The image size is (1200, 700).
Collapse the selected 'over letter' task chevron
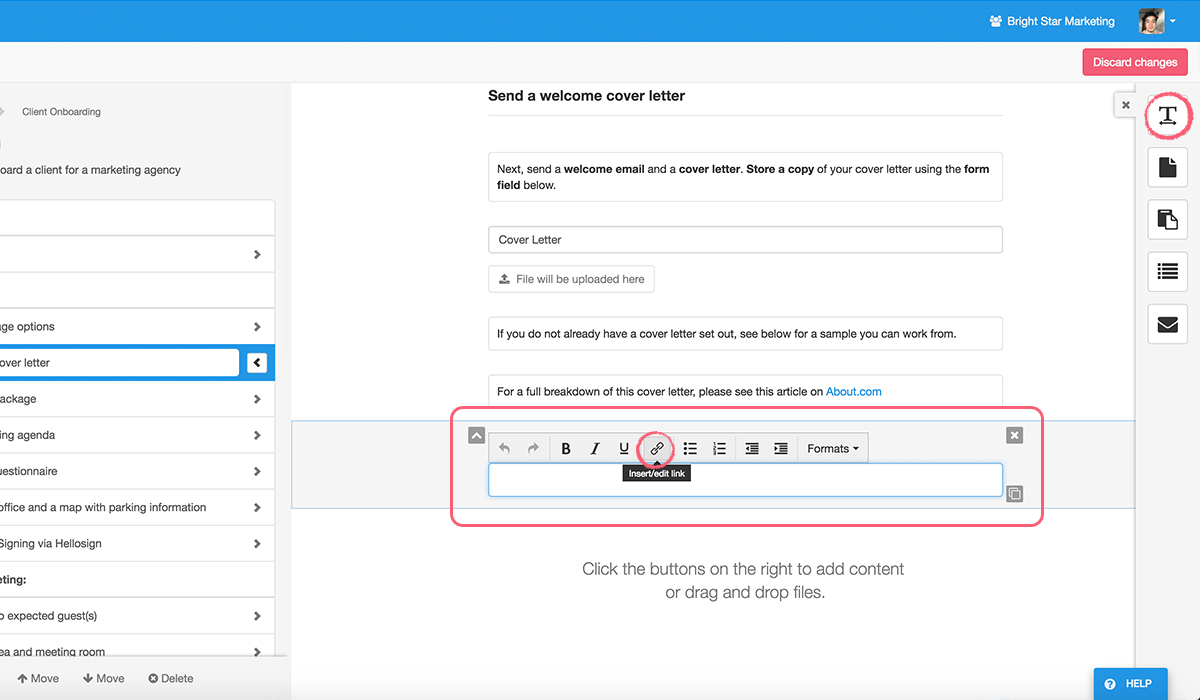point(257,363)
